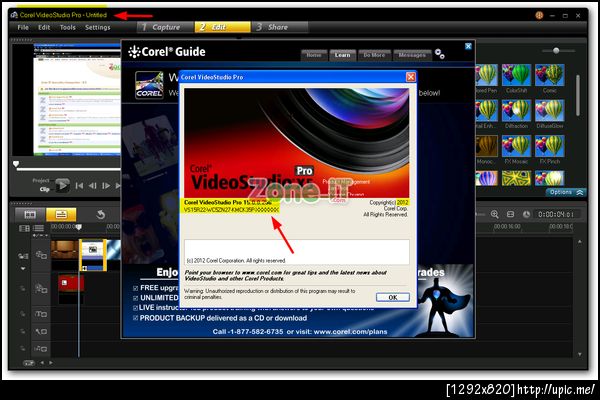The image size is (600, 400).
Task: Expand the Options panel chevron
Action: [x=580, y=193]
